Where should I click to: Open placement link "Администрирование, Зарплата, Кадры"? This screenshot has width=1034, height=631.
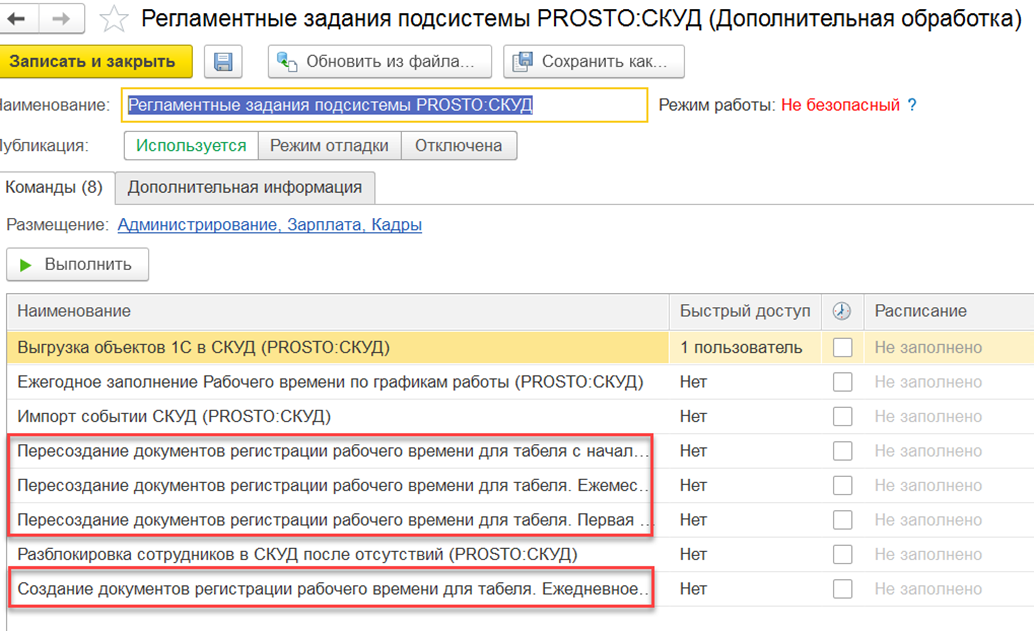point(269,225)
